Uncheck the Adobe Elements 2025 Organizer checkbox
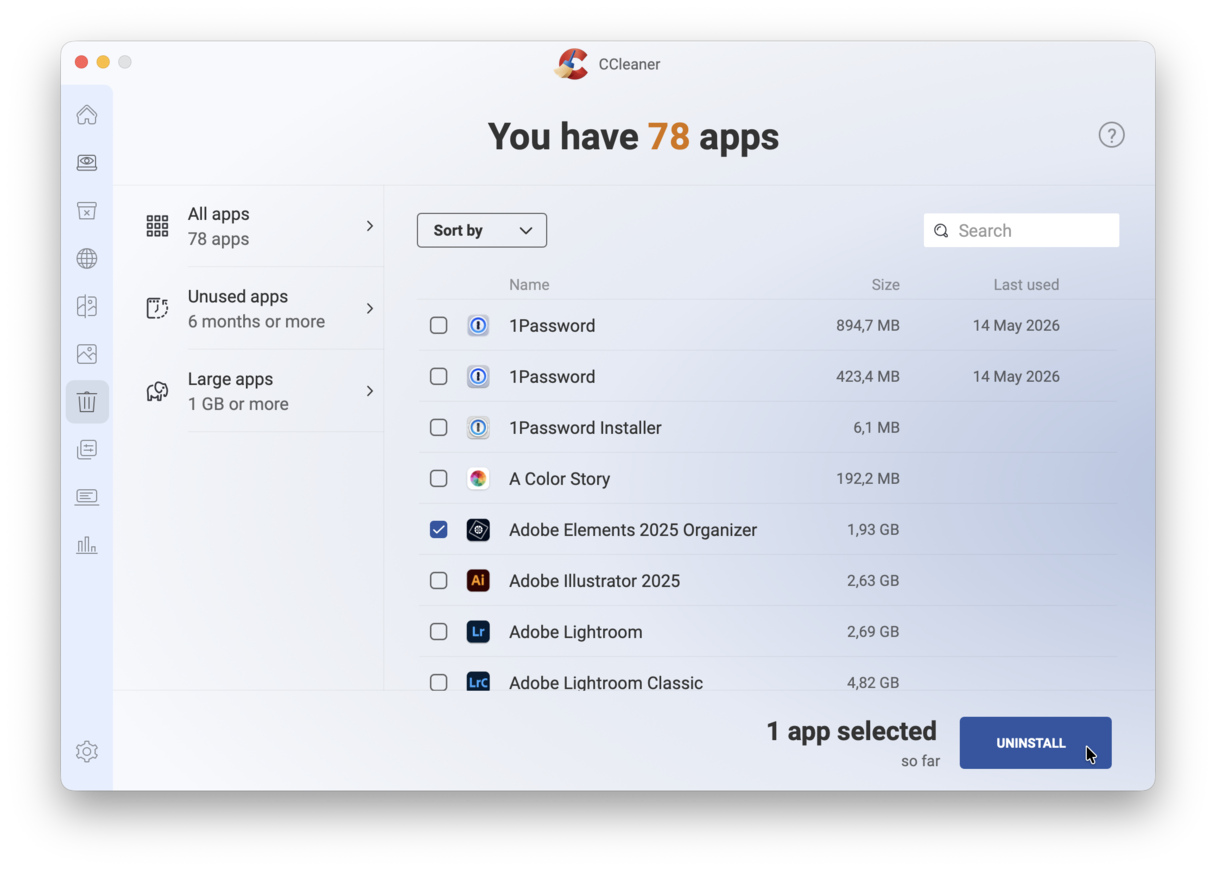Screen dimensions: 1216x871 438,529
